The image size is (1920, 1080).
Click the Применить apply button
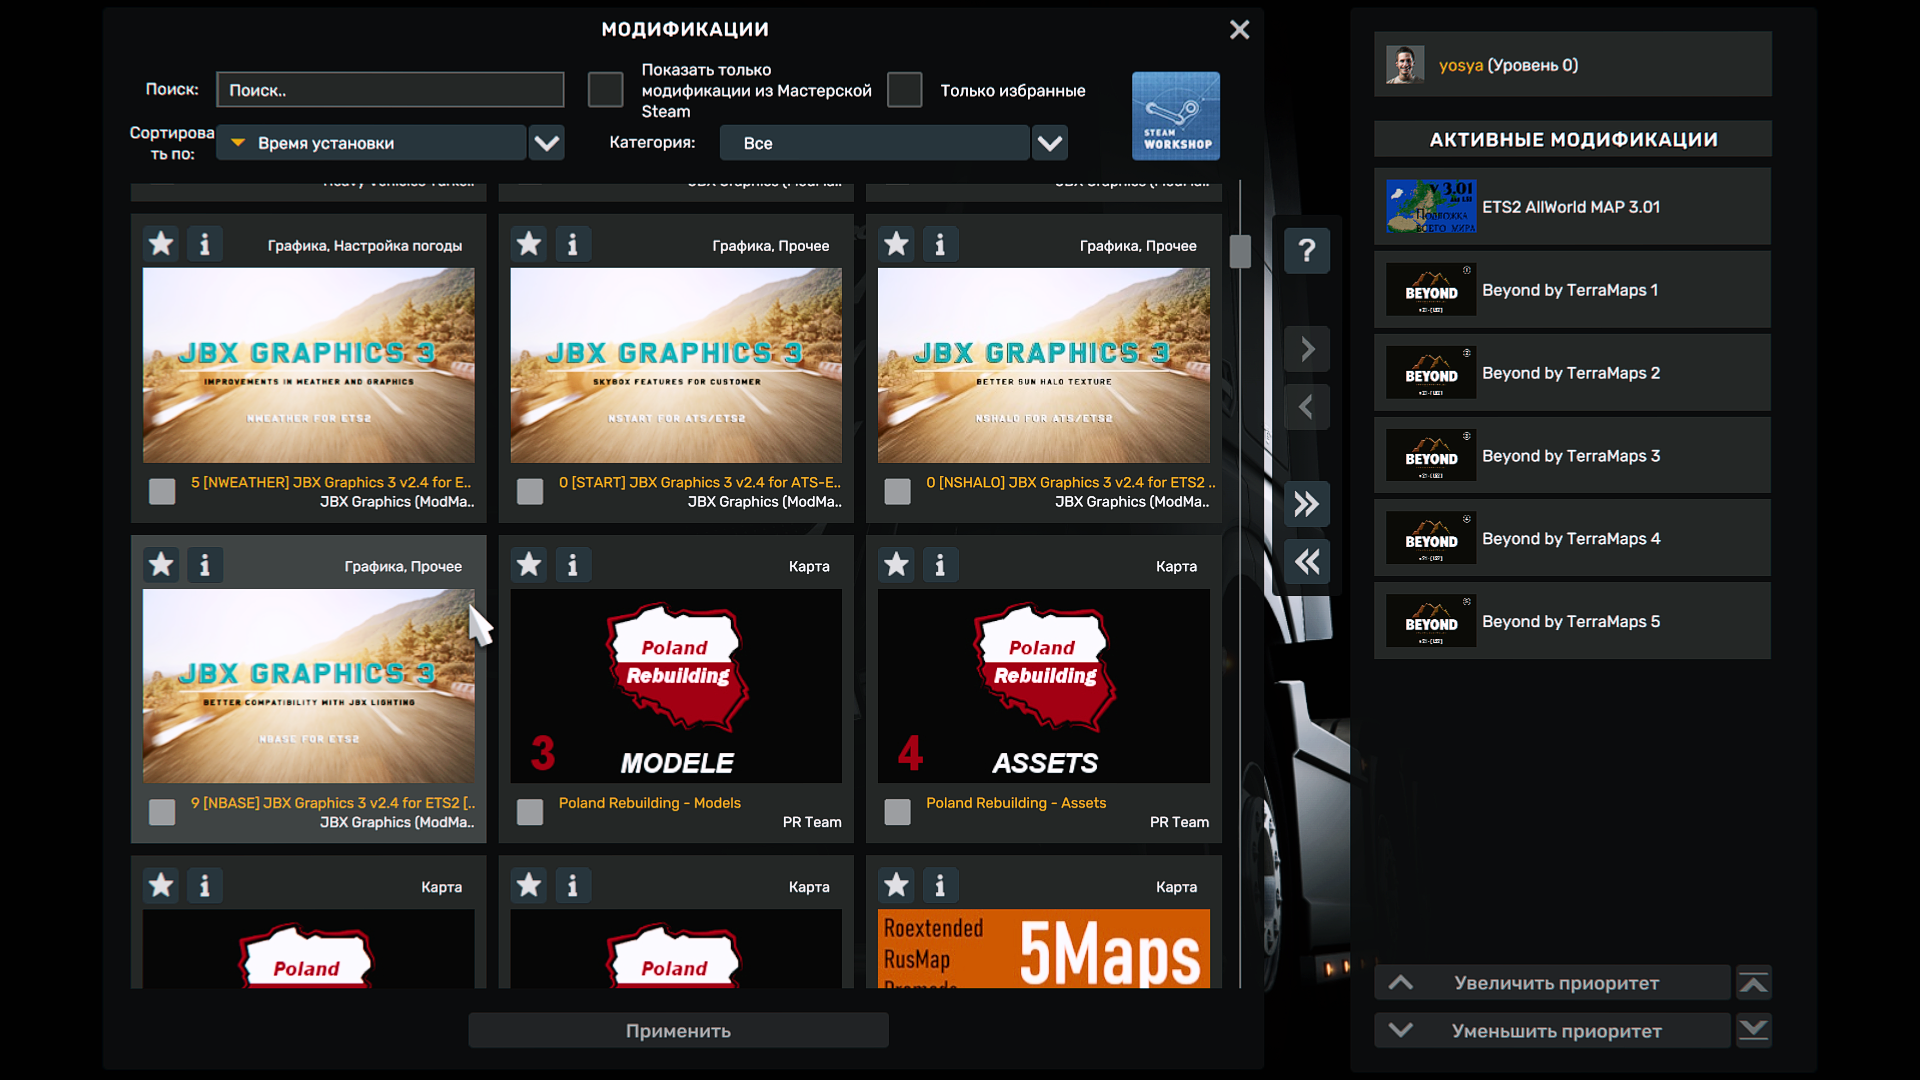(678, 1031)
